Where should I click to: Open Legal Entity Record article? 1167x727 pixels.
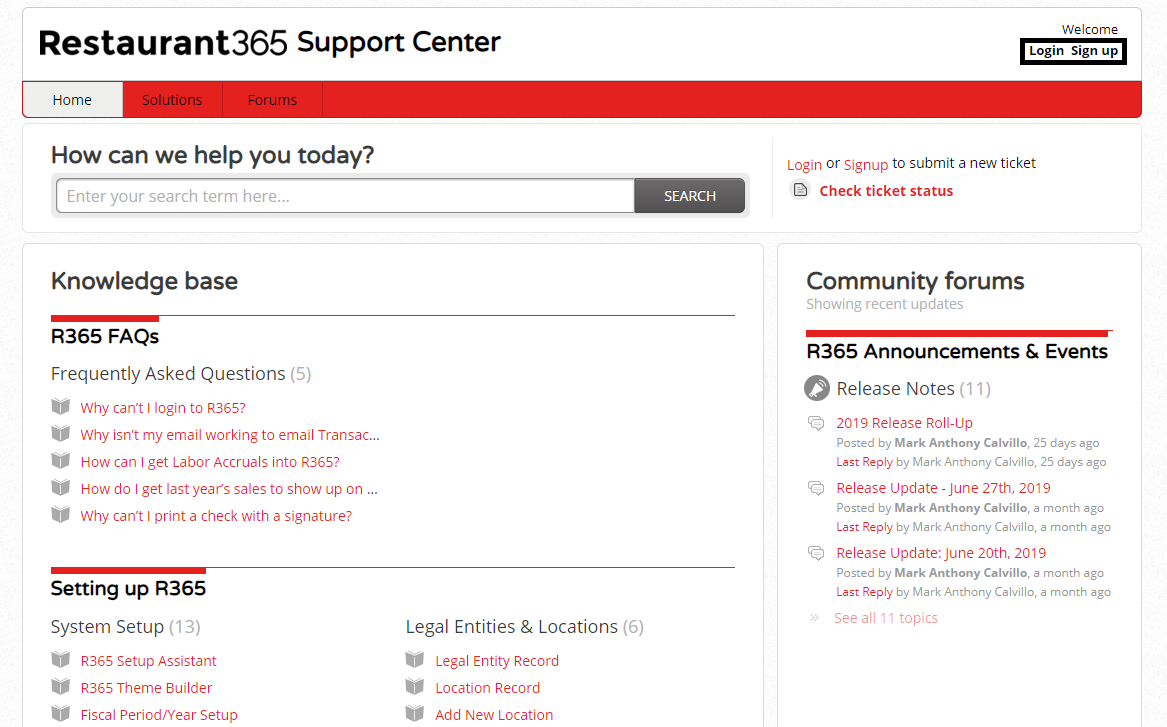pyautogui.click(x=496, y=661)
